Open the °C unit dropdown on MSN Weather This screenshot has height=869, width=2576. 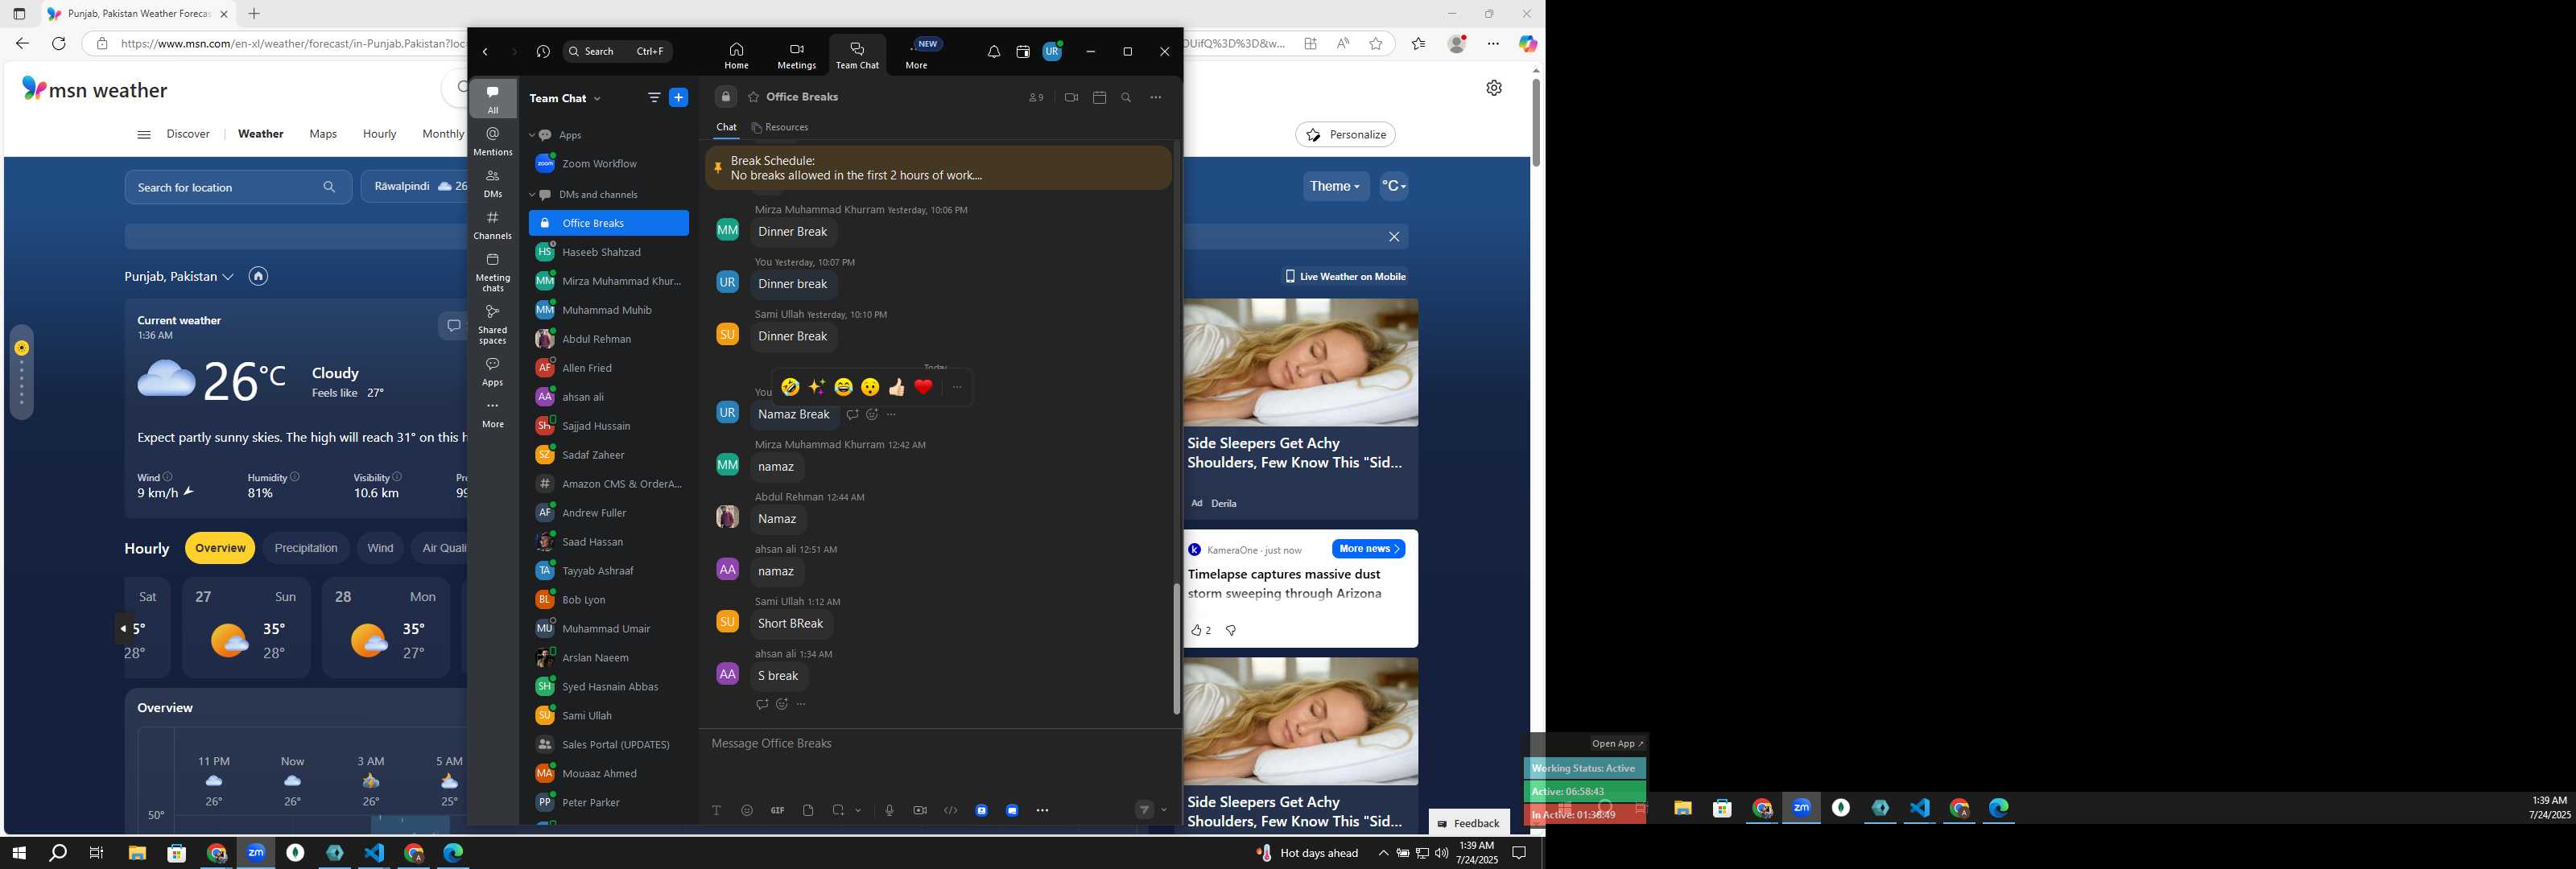point(1393,186)
